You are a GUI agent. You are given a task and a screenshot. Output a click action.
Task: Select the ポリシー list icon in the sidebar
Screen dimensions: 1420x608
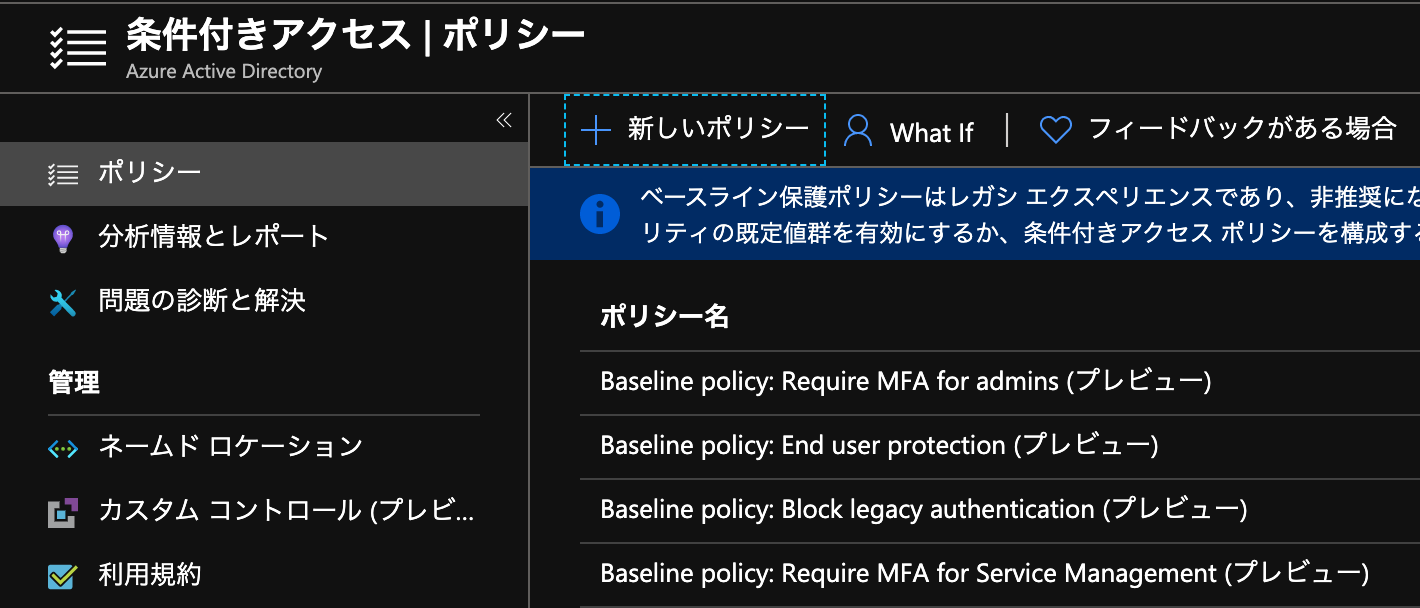(64, 172)
